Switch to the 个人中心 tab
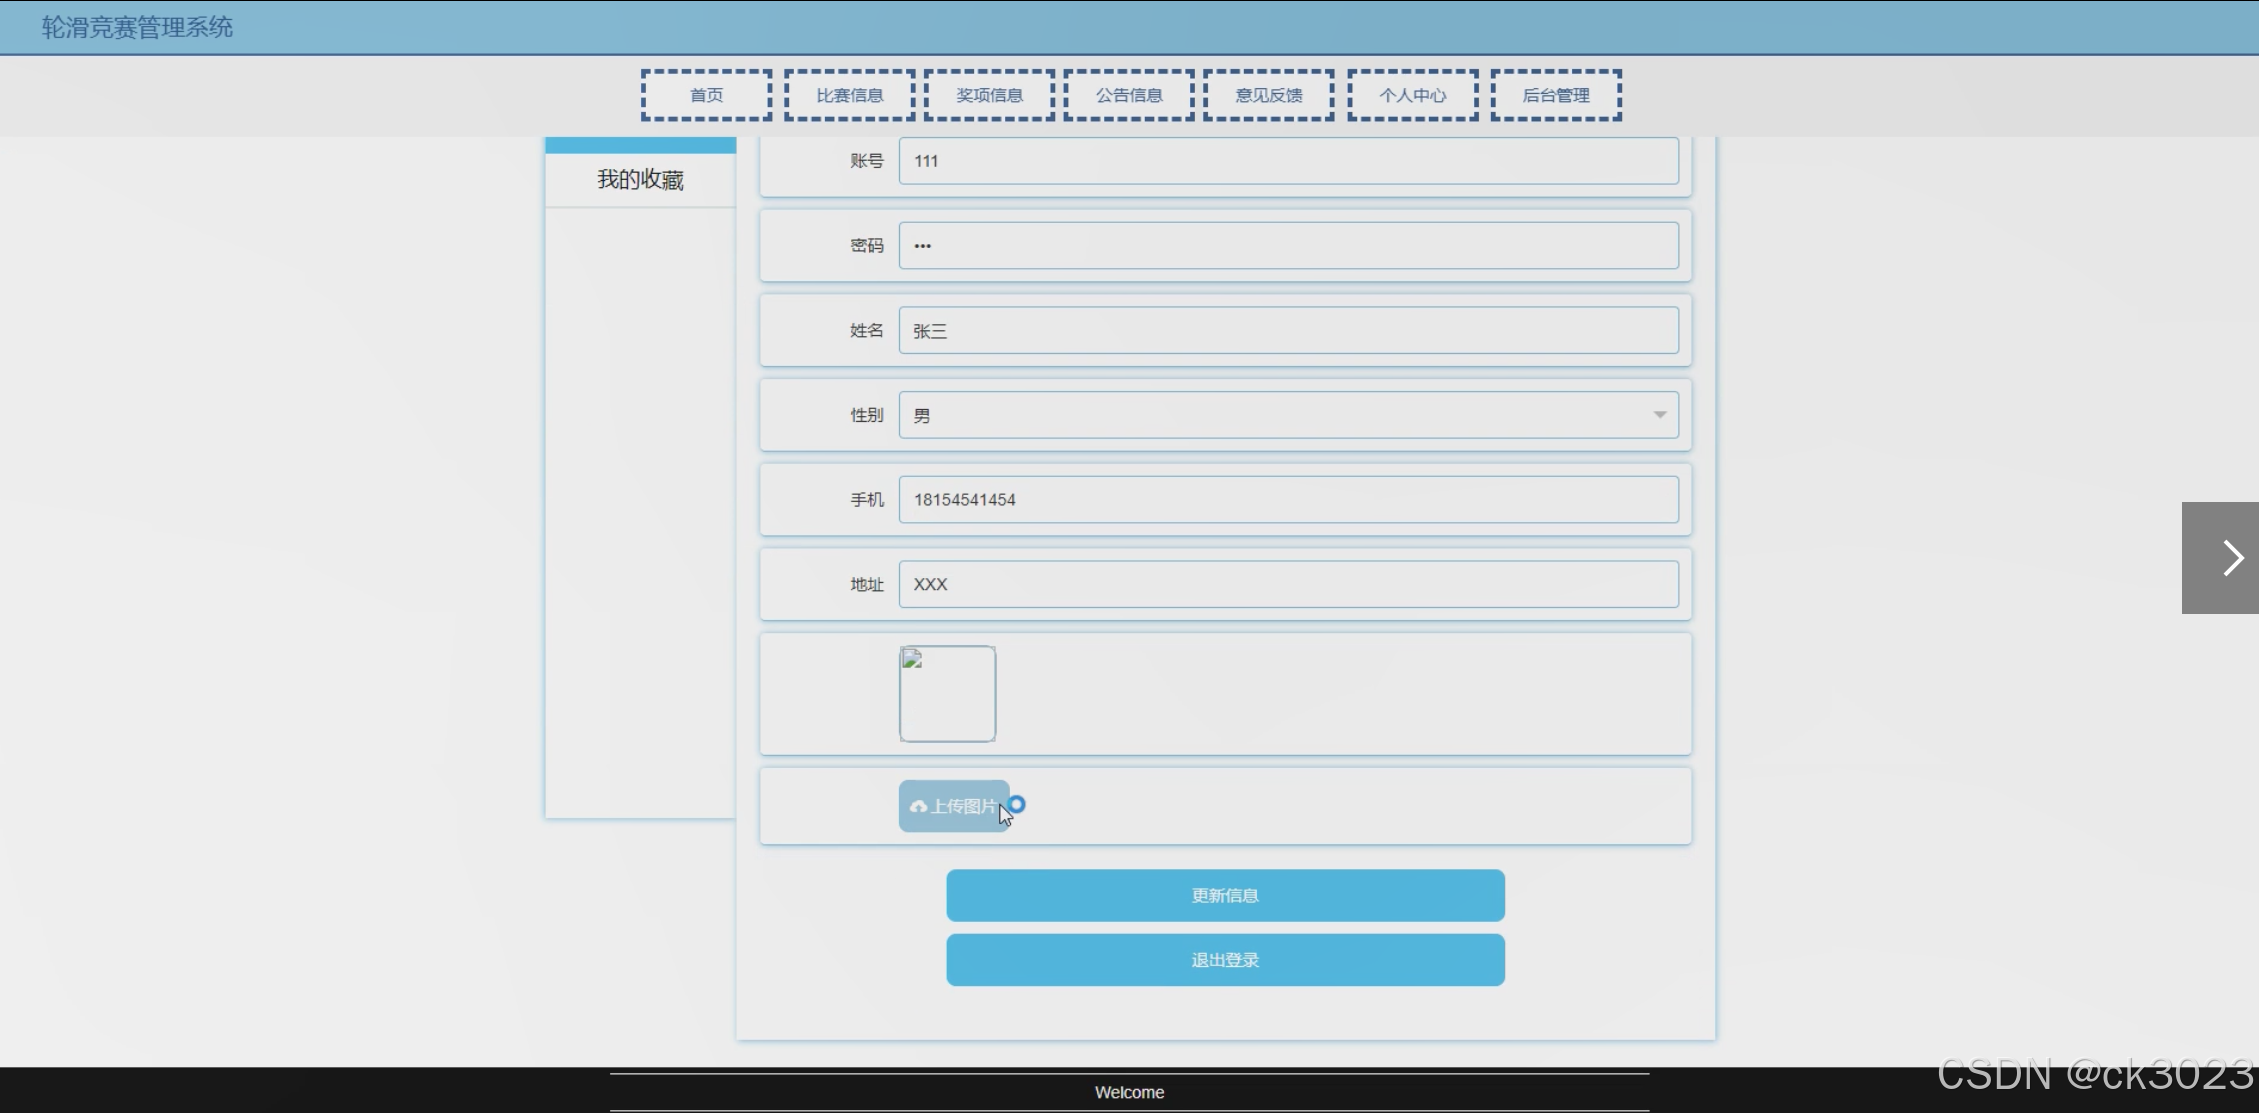The image size is (2259, 1113). (x=1412, y=96)
